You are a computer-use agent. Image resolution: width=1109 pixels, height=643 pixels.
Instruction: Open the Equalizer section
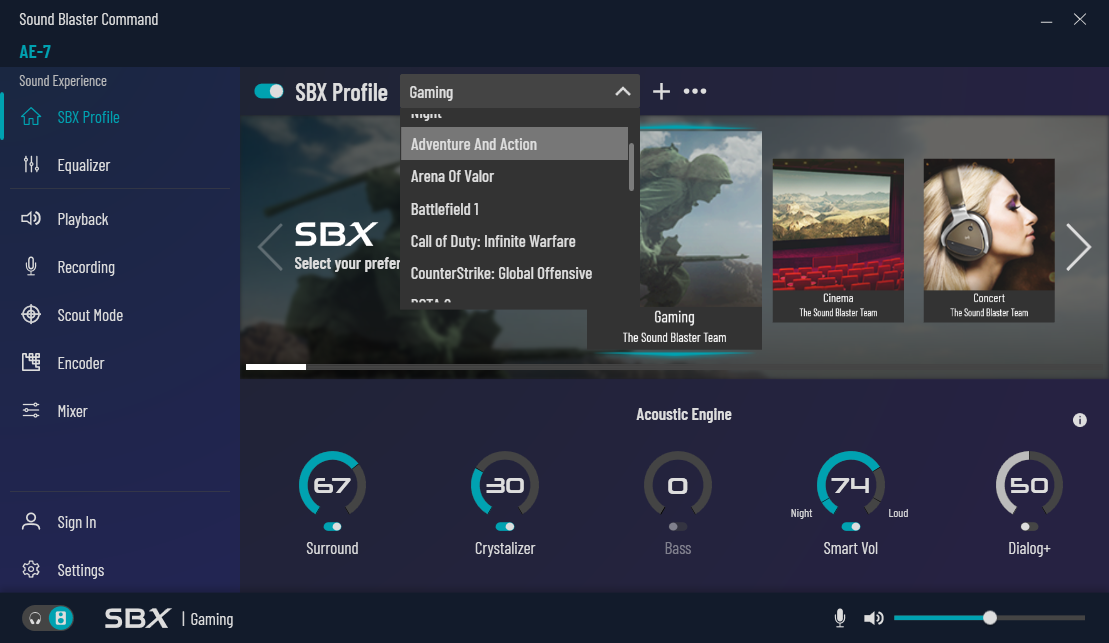(84, 165)
